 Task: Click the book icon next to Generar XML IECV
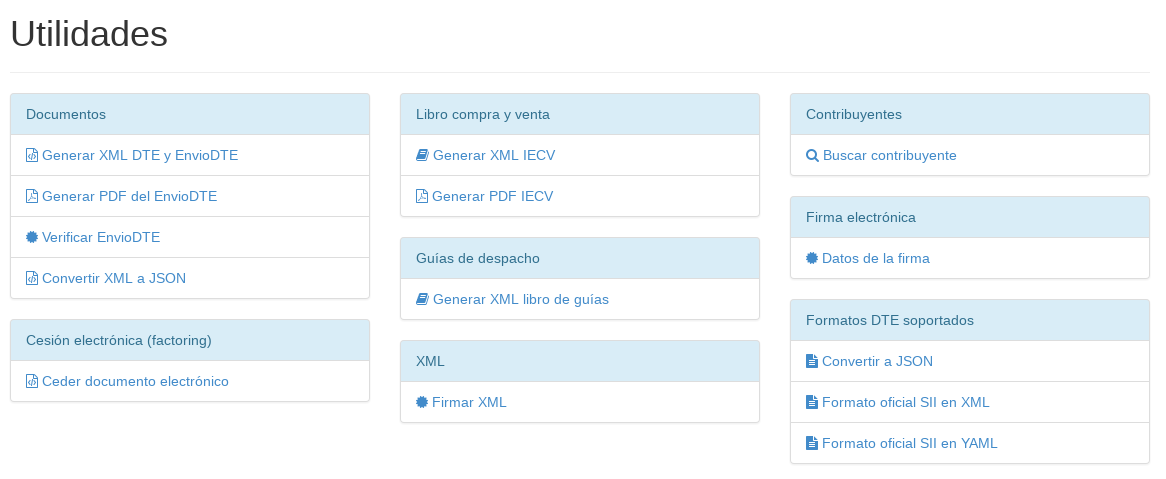click(422, 155)
